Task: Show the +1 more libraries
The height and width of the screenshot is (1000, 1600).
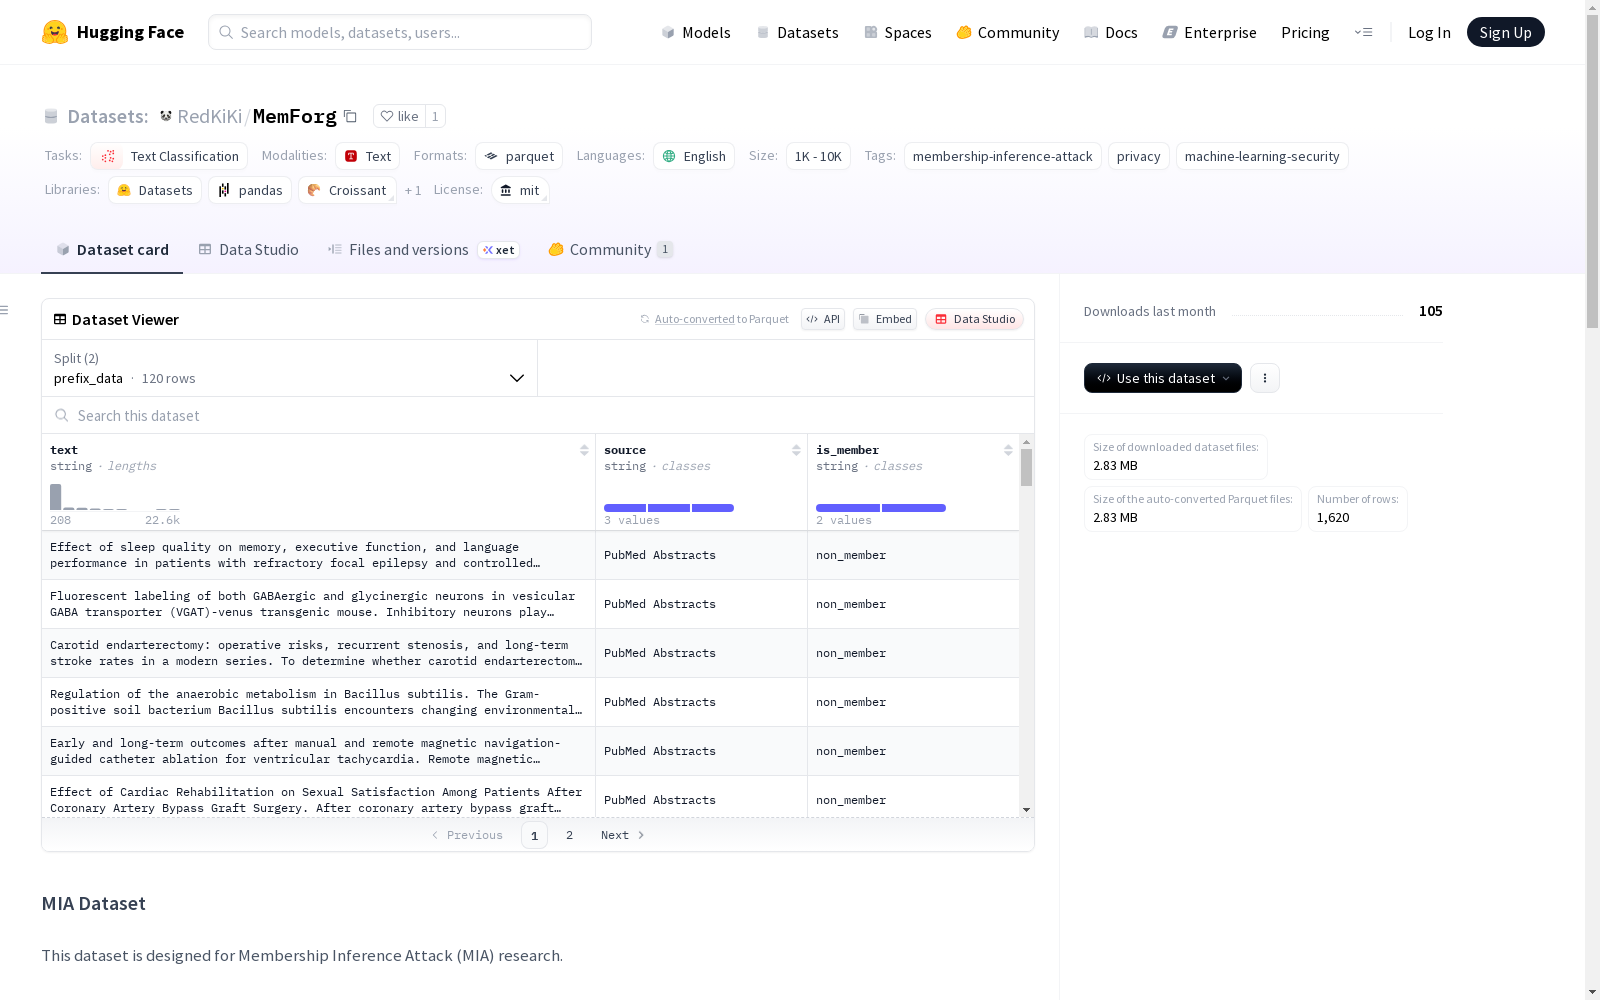Action: (x=413, y=190)
